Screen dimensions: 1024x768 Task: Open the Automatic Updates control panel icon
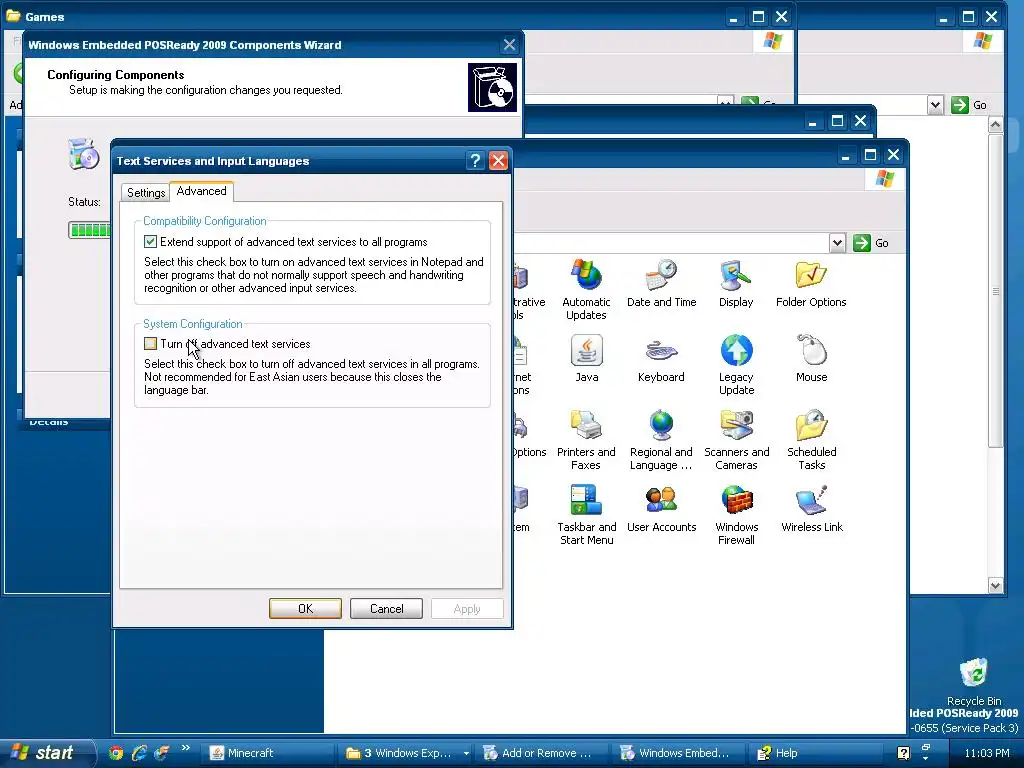click(586, 289)
